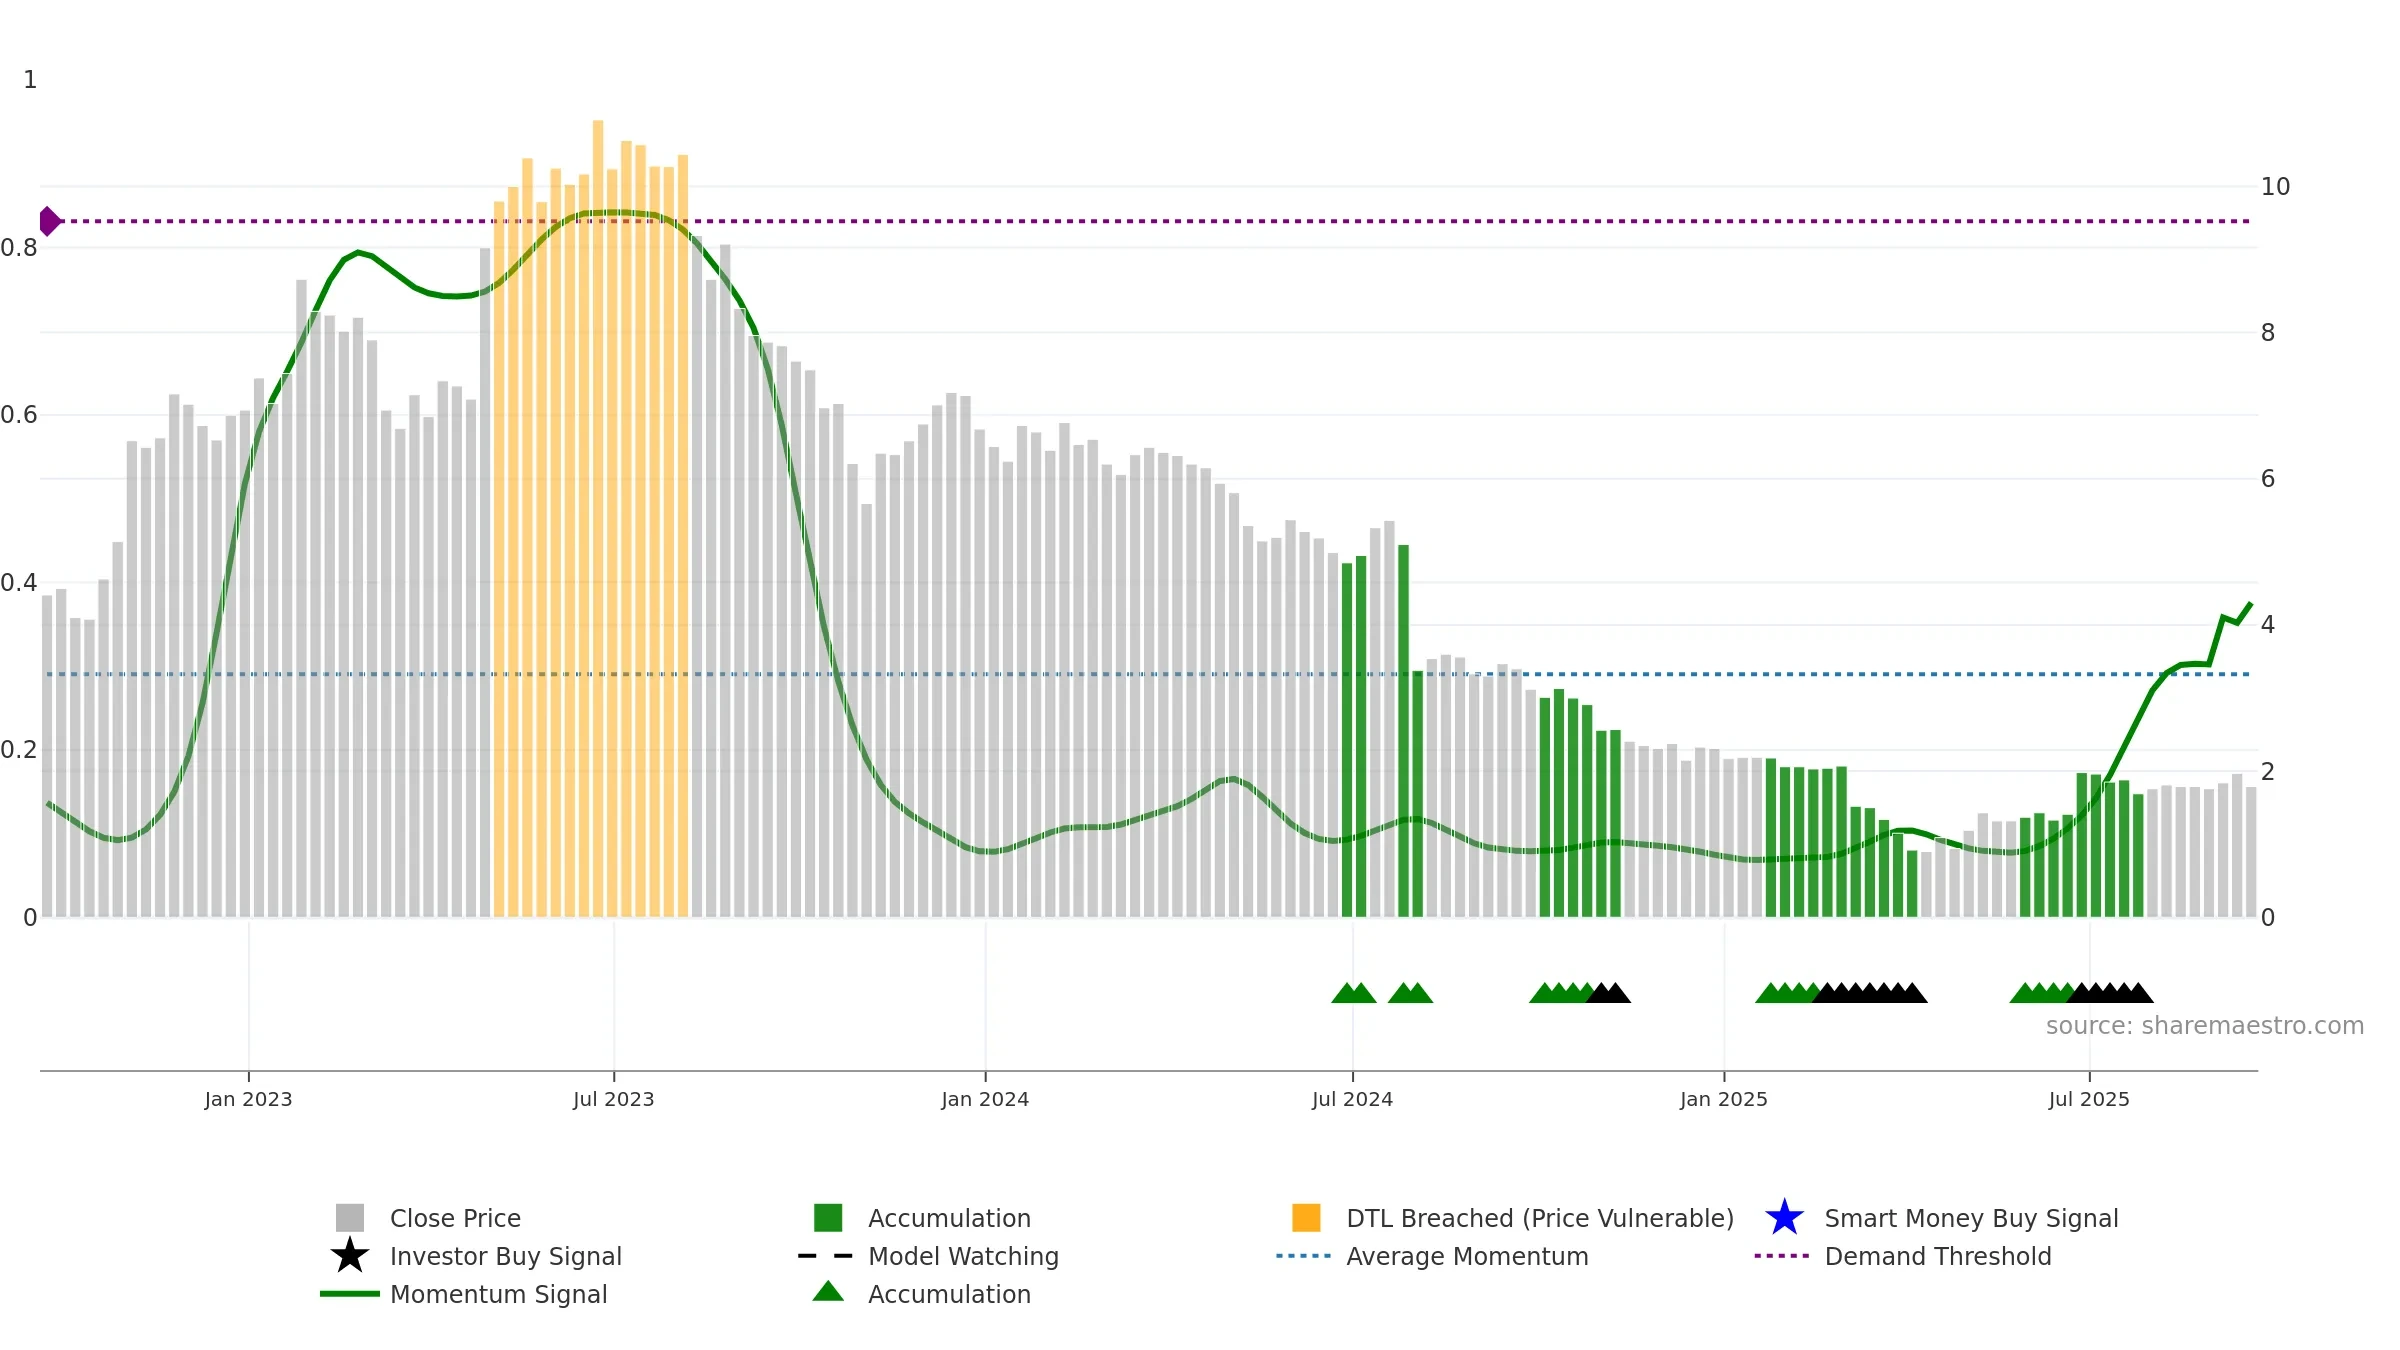This screenshot has width=2400, height=1350.
Task: Toggle DTL Breached (Price Vulnerable) legend label
Action: [1540, 1218]
